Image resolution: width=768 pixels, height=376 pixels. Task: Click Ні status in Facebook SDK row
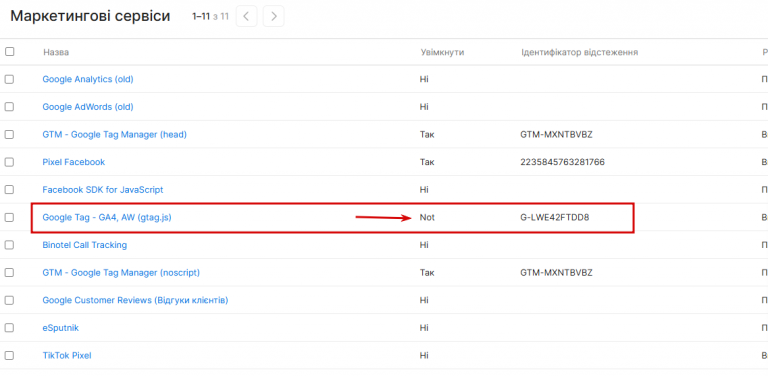click(424, 189)
